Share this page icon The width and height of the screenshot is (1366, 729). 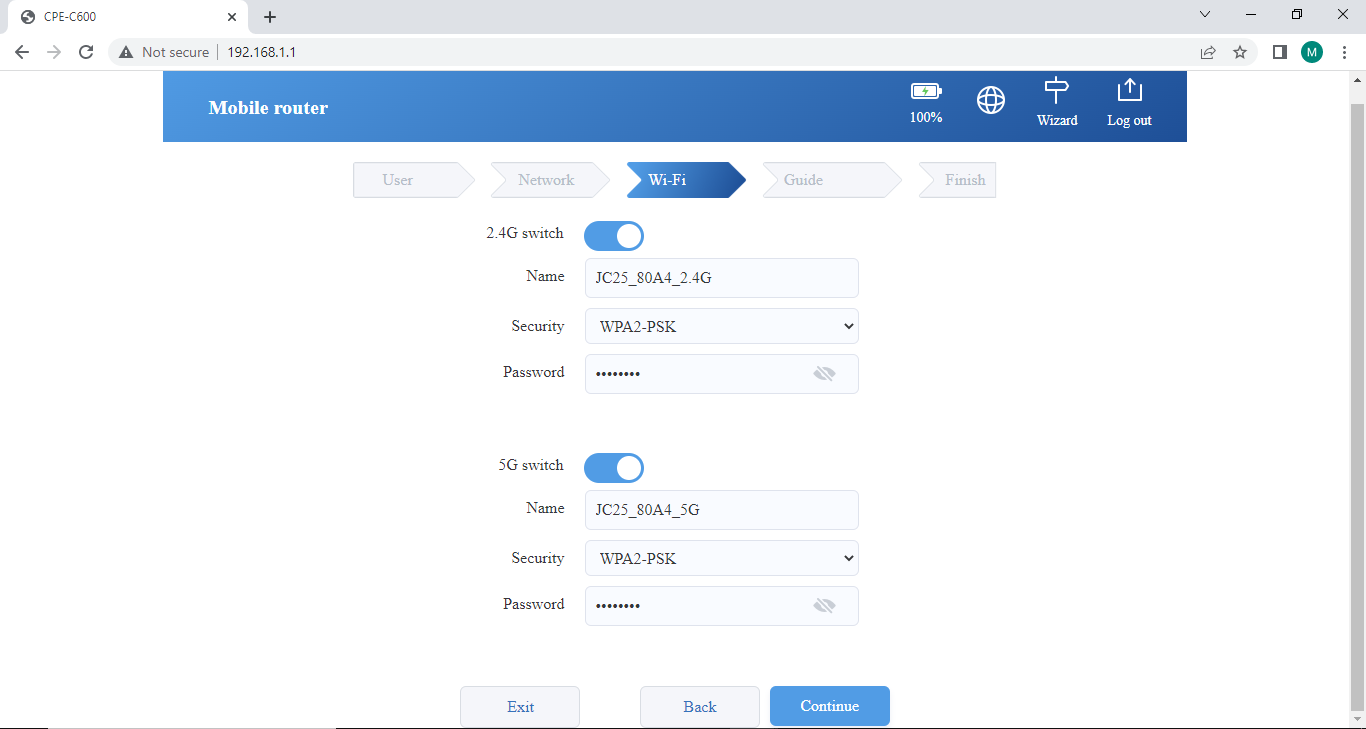pyautogui.click(x=1208, y=52)
